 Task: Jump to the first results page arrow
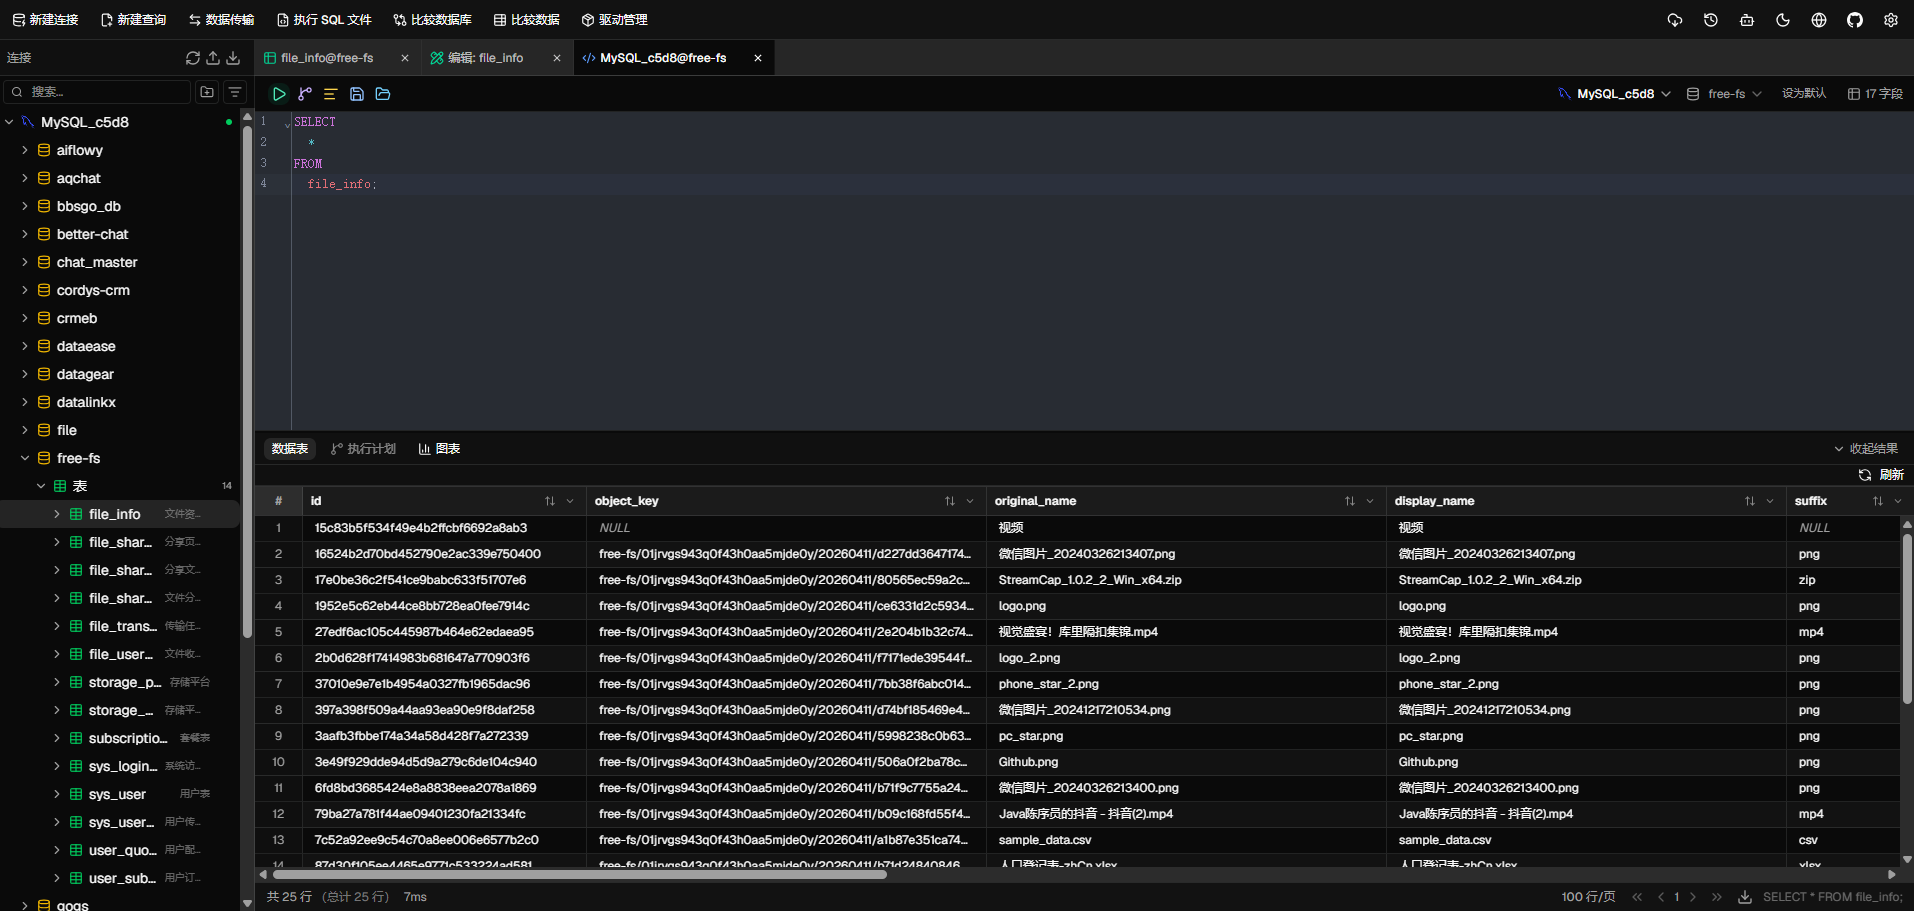(x=1637, y=897)
